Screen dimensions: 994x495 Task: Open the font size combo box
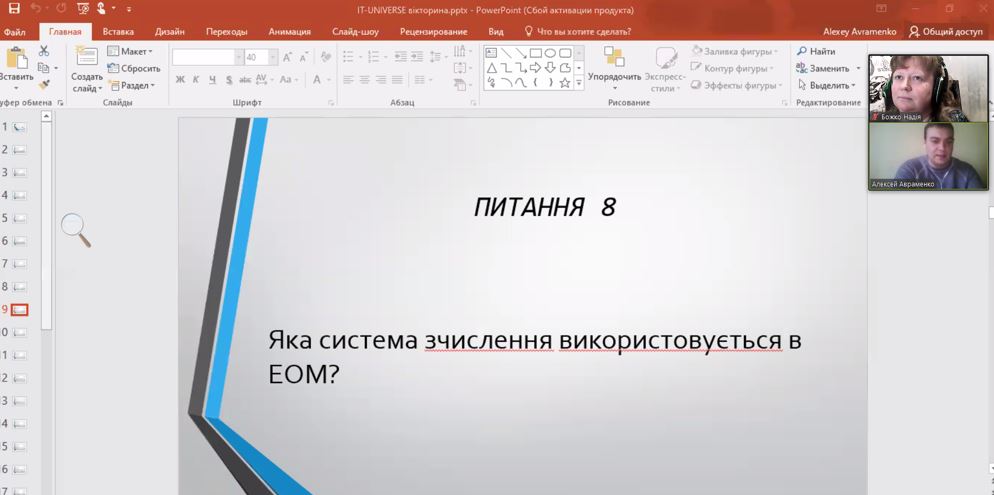257,58
